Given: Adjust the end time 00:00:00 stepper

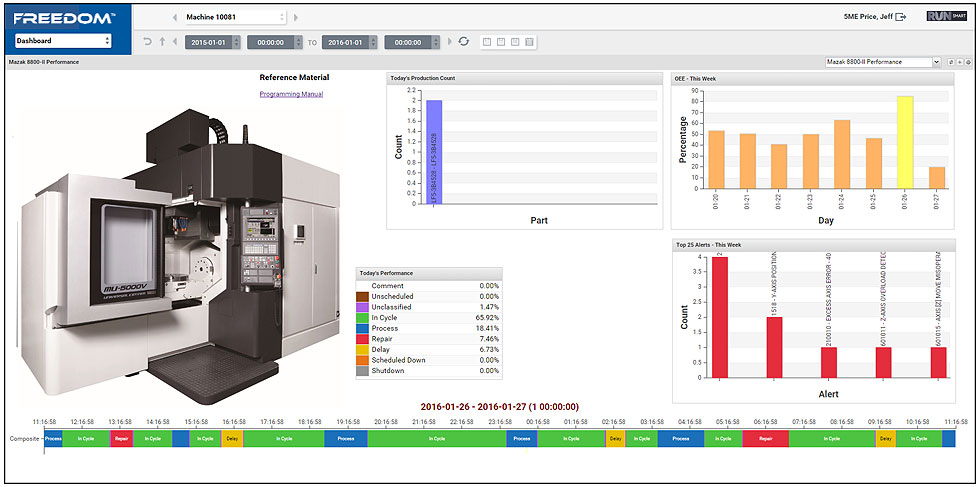Looking at the screenshot, I should click(x=436, y=42).
